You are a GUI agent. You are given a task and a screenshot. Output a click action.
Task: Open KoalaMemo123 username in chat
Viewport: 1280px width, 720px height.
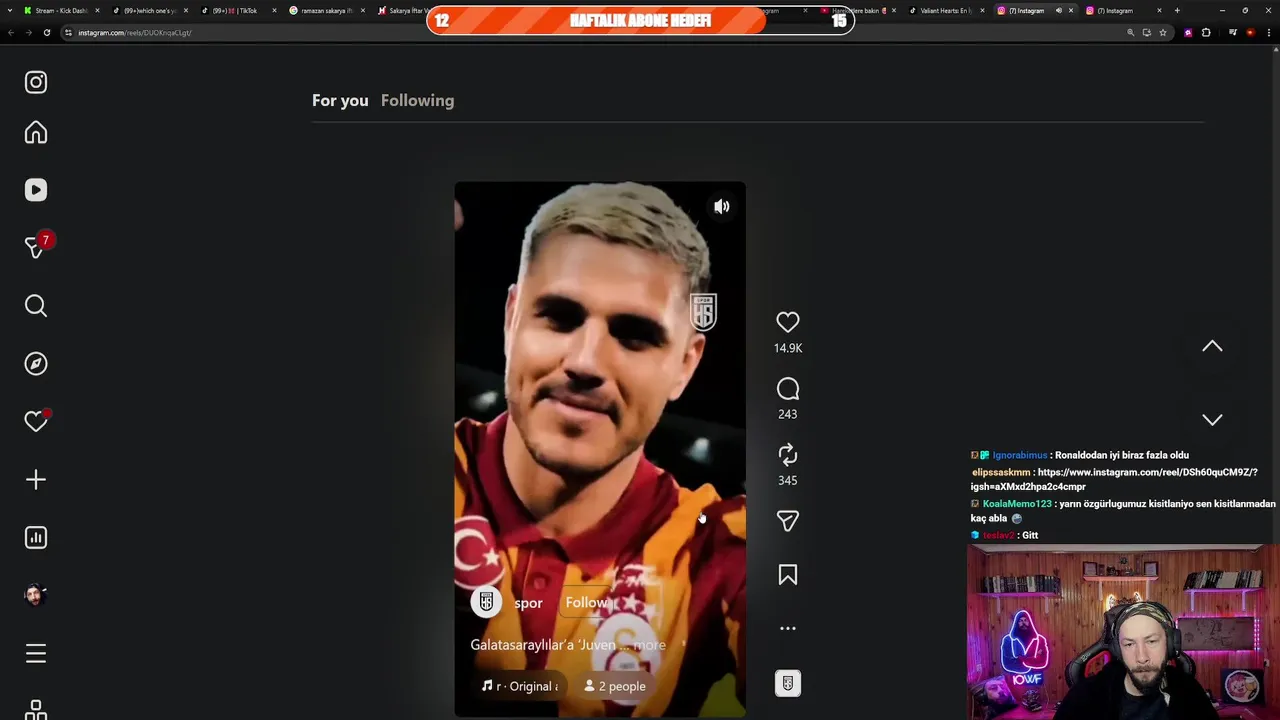click(x=1017, y=504)
